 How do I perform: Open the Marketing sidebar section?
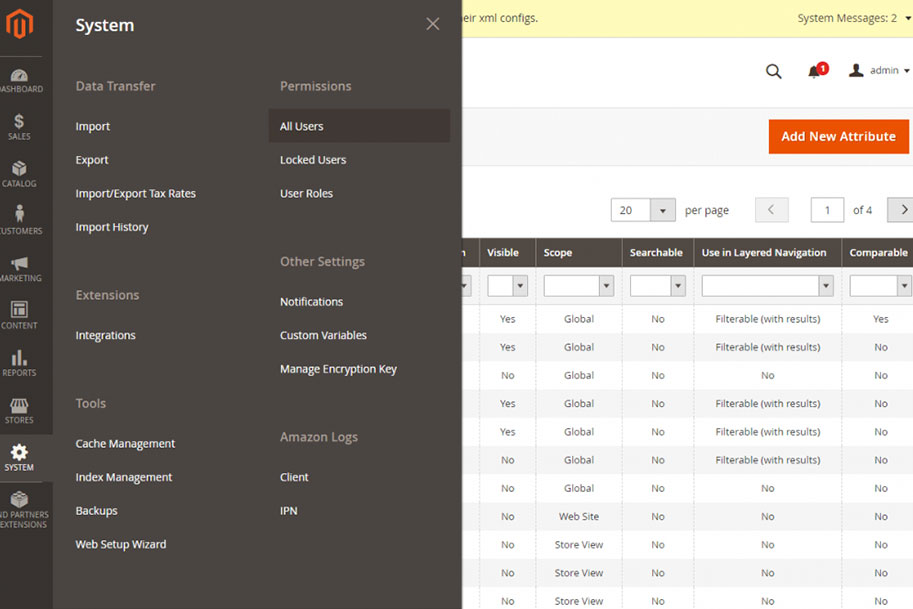[x=20, y=268]
